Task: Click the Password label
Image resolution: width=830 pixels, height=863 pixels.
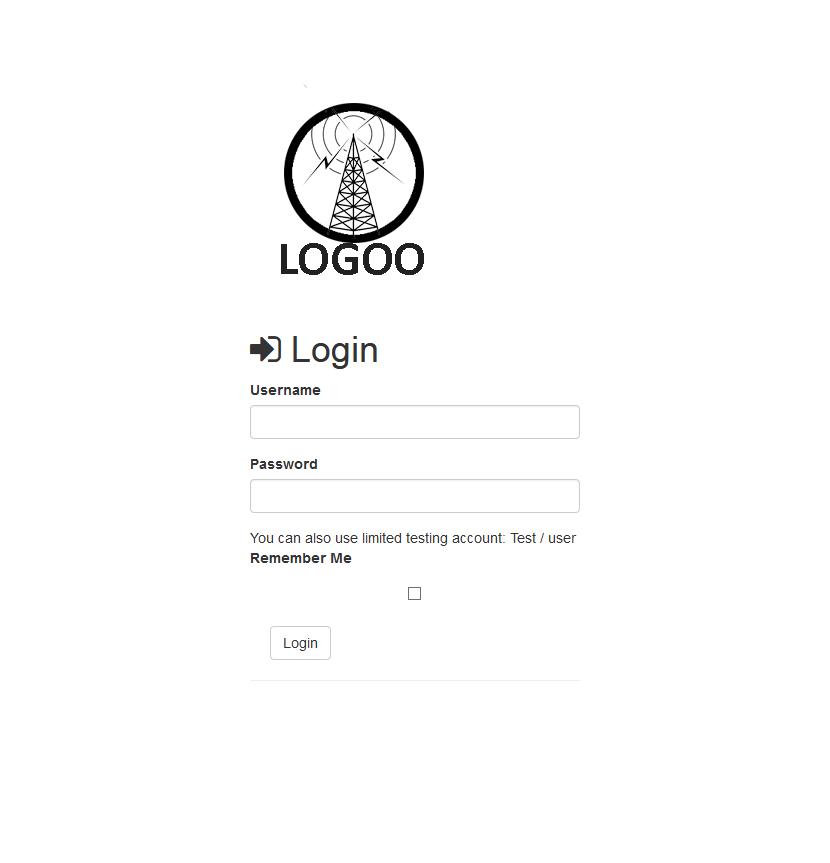Action: 283,464
